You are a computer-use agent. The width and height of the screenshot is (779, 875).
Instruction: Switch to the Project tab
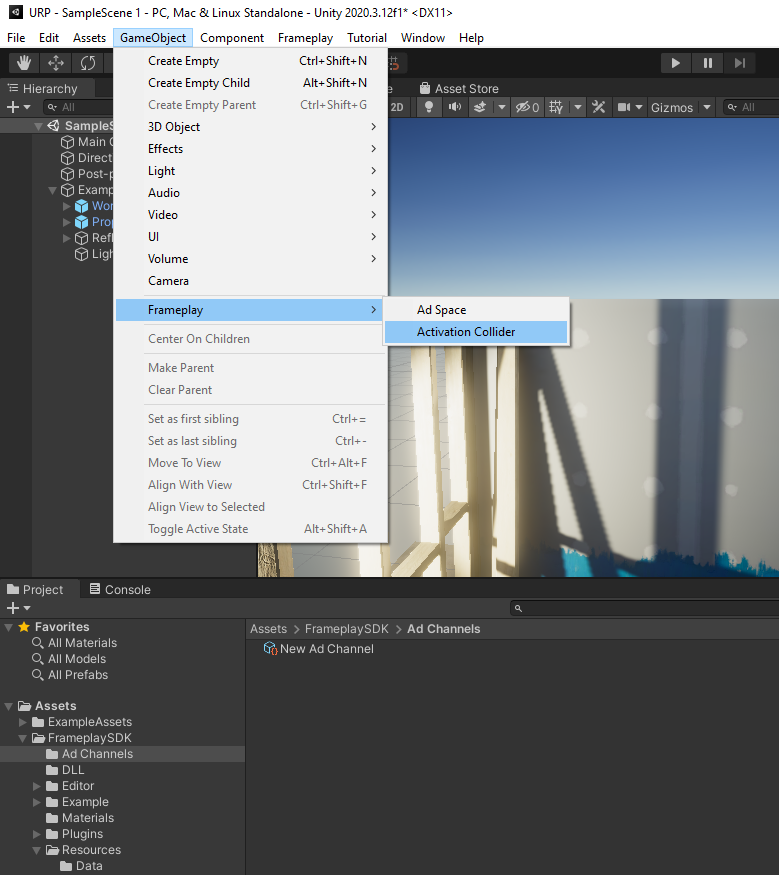35,589
